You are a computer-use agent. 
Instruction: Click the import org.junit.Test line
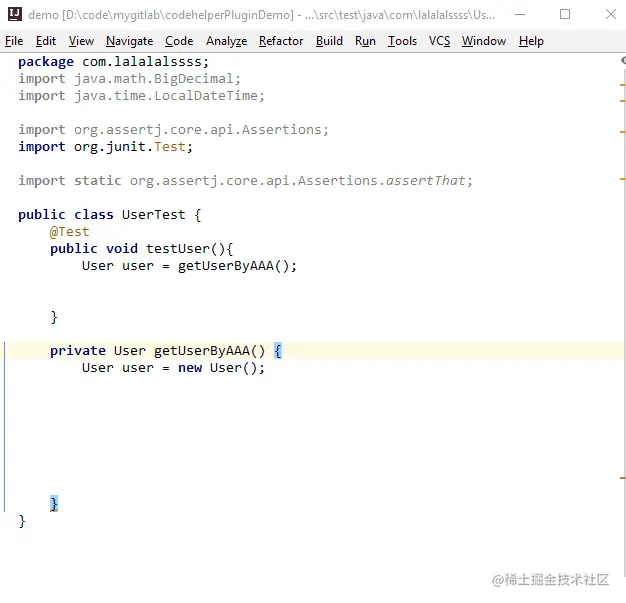(x=105, y=147)
